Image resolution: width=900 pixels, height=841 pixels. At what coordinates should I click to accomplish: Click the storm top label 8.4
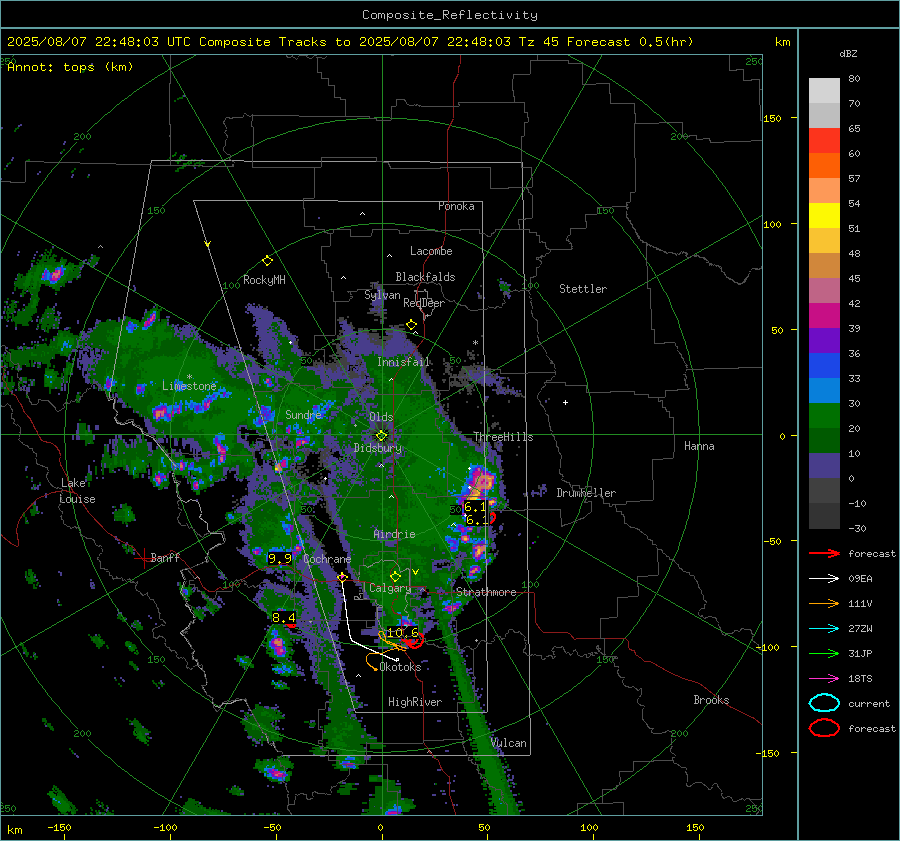(x=284, y=618)
